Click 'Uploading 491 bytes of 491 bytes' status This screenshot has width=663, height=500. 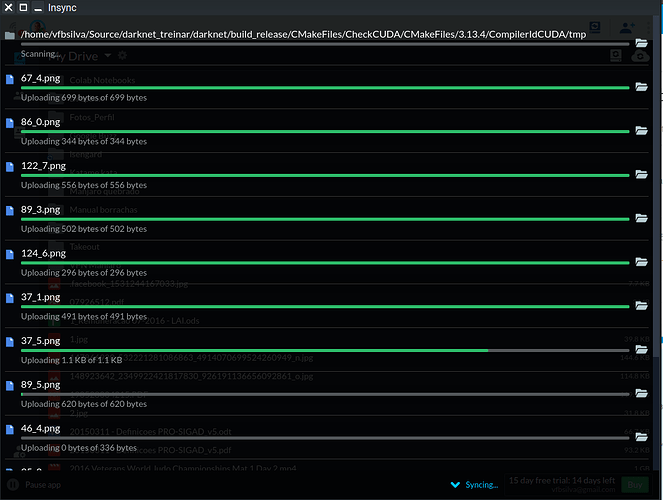(84, 317)
